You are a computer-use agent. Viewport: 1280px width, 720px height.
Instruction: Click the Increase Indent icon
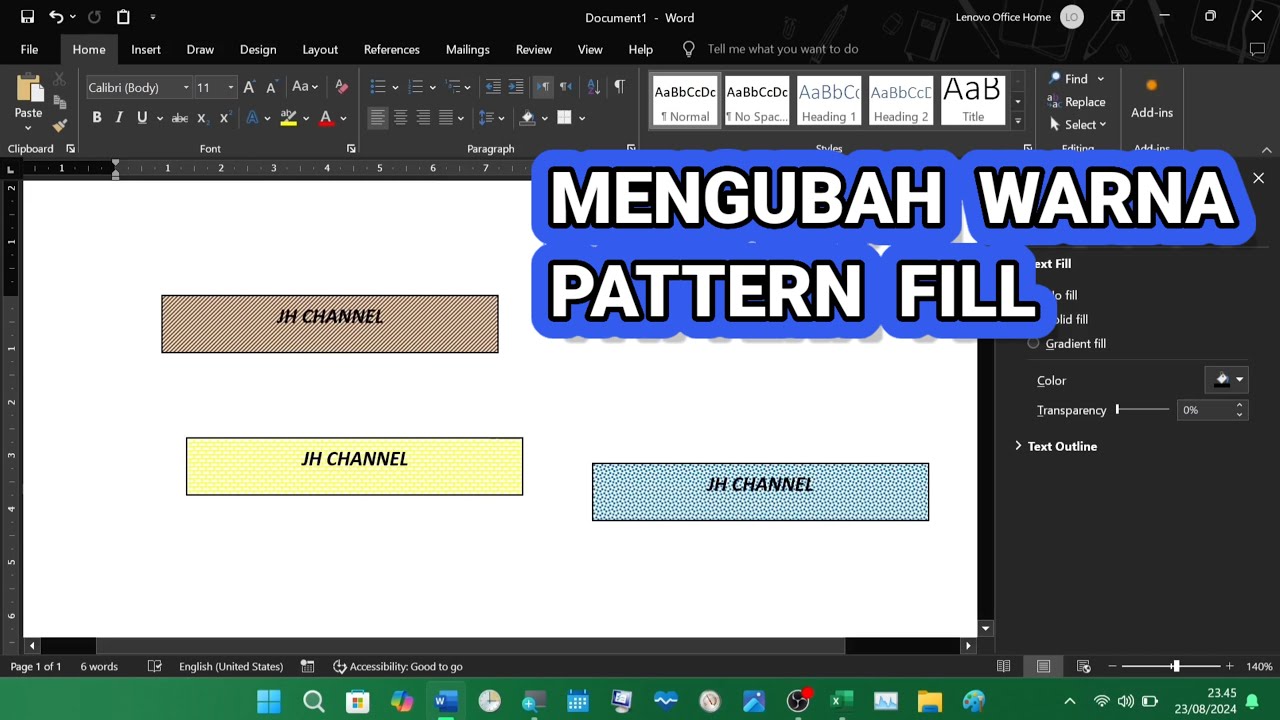(x=516, y=87)
